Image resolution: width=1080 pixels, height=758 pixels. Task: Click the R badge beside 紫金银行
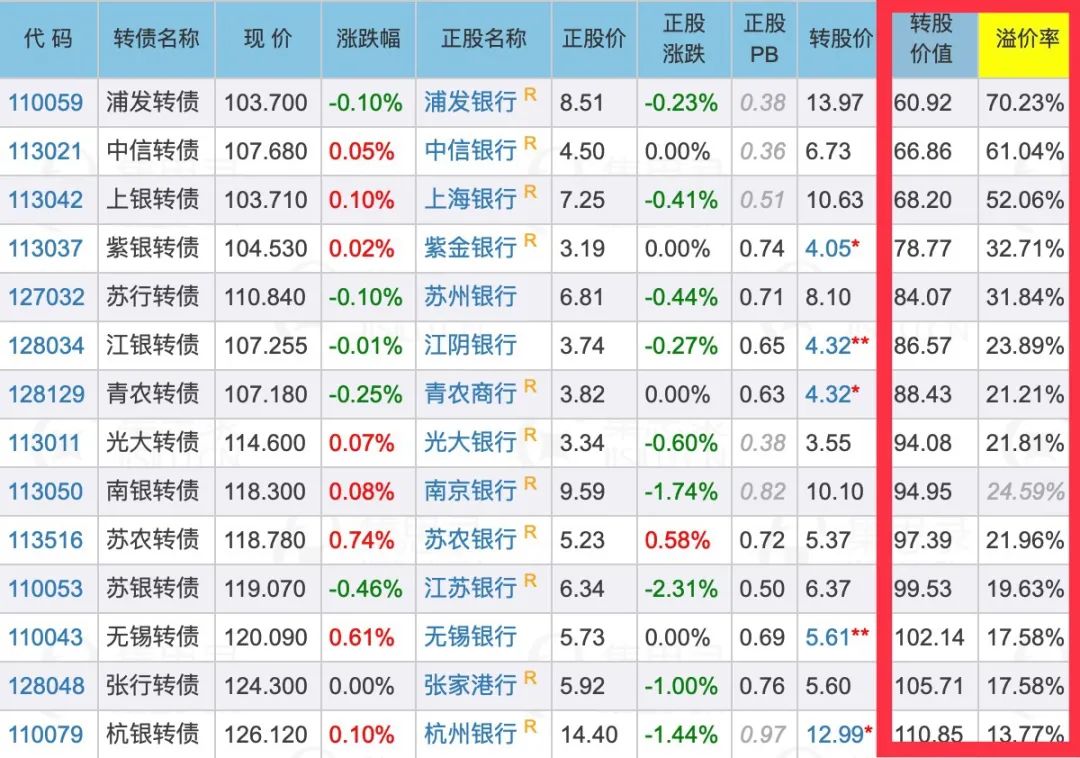[530, 240]
